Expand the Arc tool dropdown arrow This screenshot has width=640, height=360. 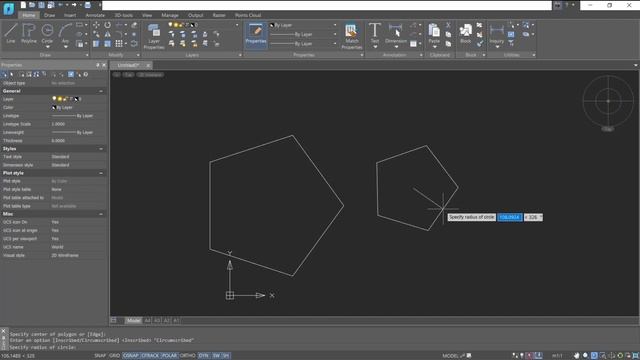[65, 47]
